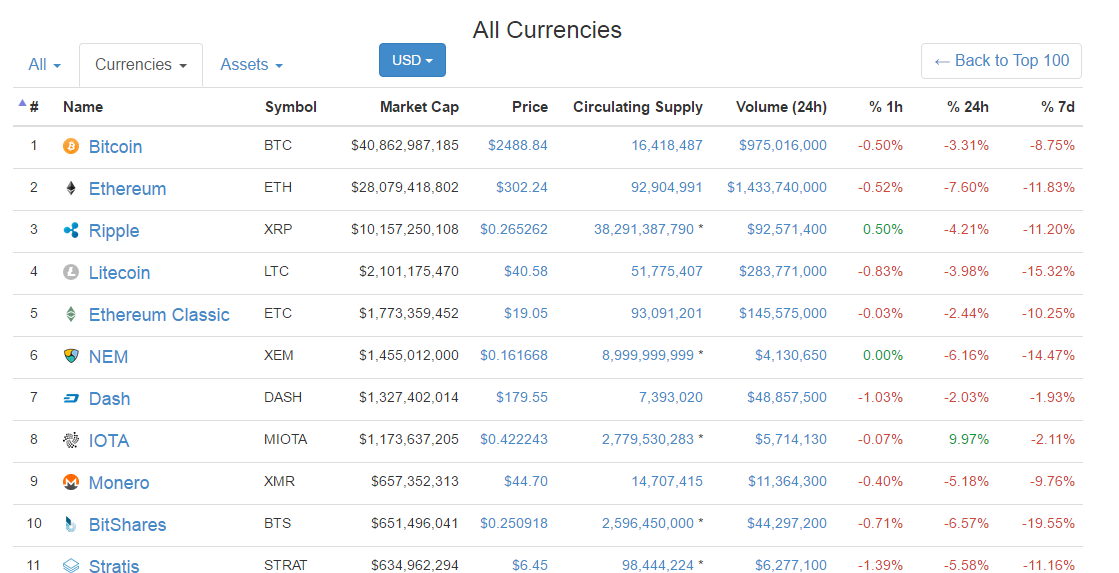Click BitShares 7d change -19.55%
The width and height of the screenshot is (1119, 573).
pos(1048,524)
